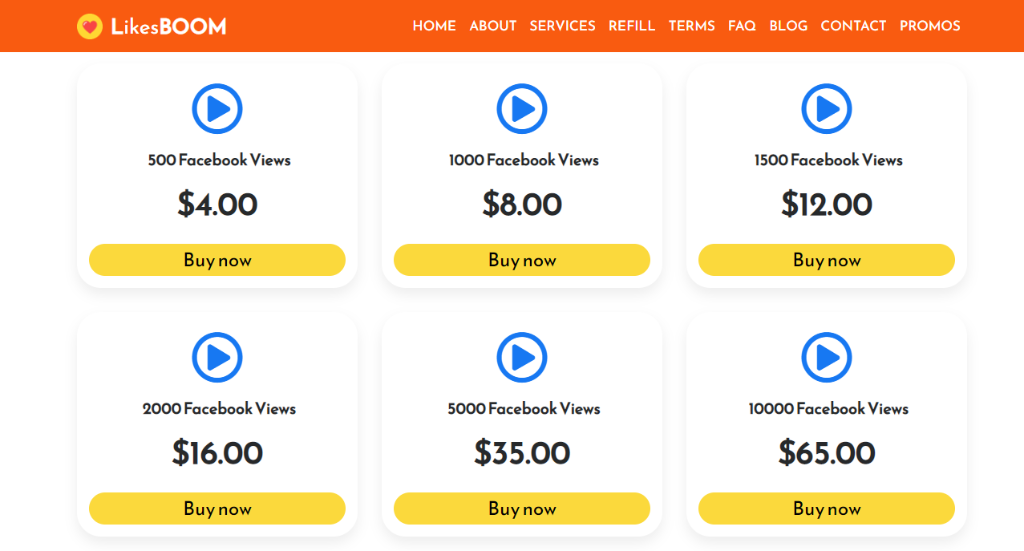Image resolution: width=1024 pixels, height=551 pixels.
Task: Open the HOME menu item
Action: coord(434,26)
